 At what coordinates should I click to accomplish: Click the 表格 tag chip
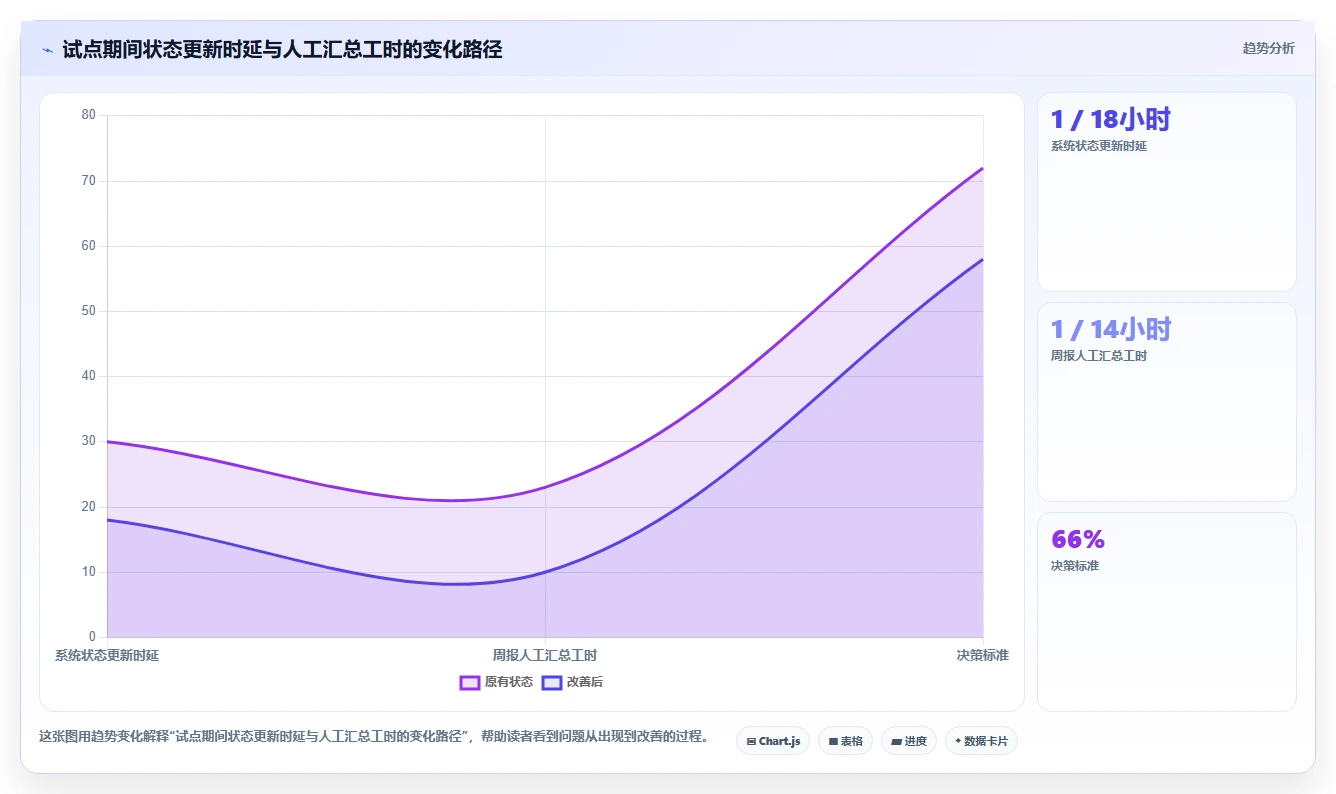coord(845,741)
